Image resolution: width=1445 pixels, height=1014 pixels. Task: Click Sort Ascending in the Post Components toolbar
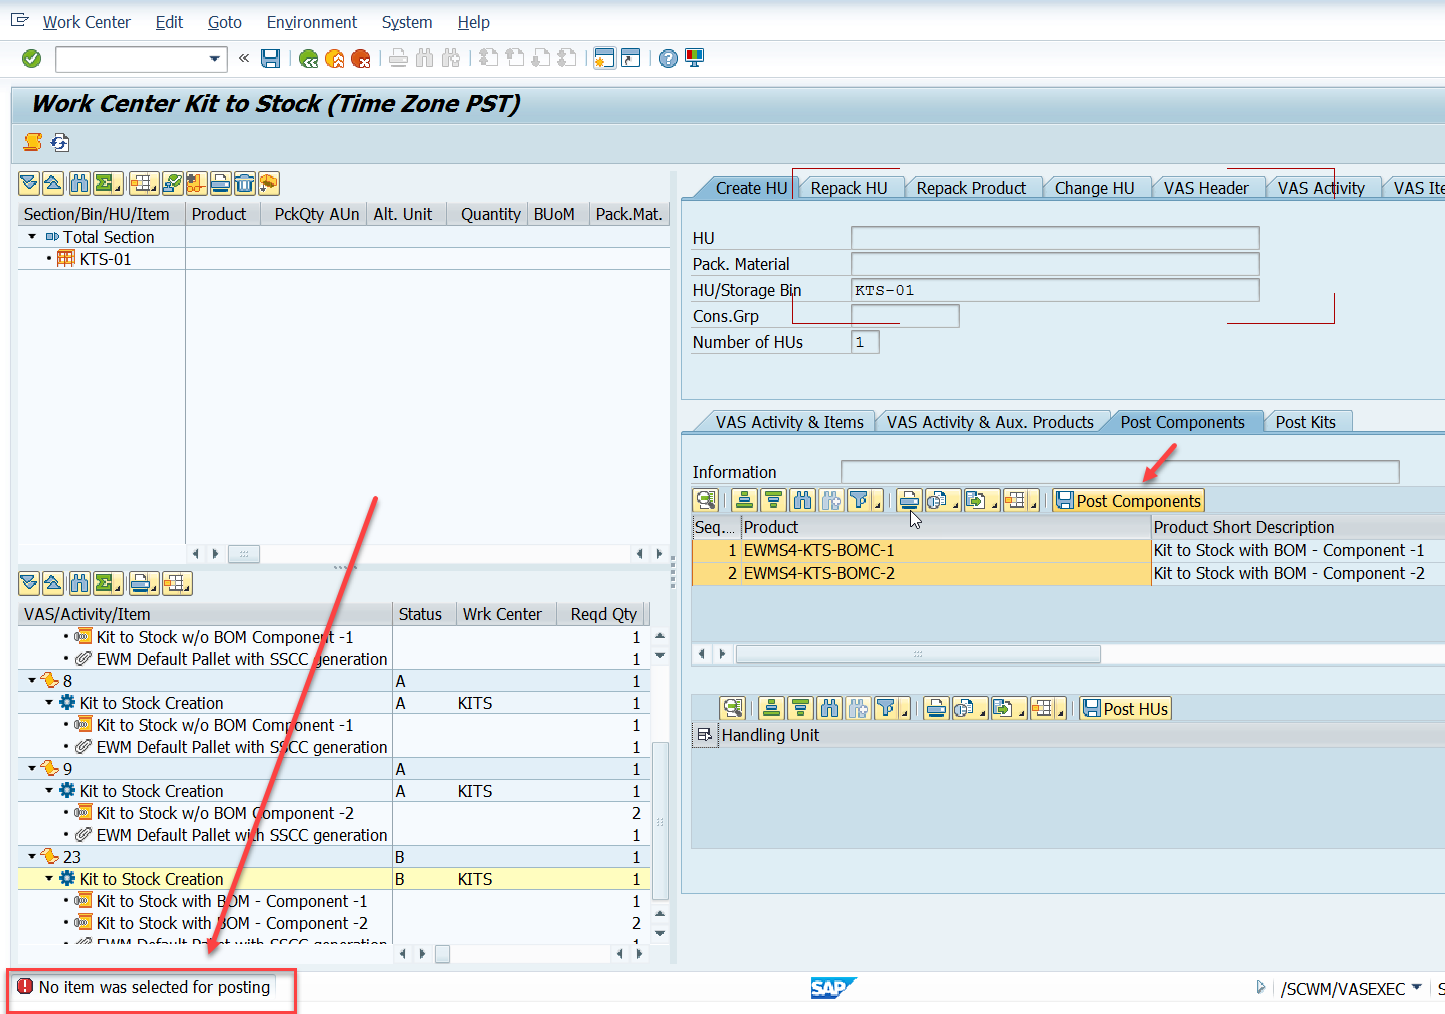(x=744, y=500)
